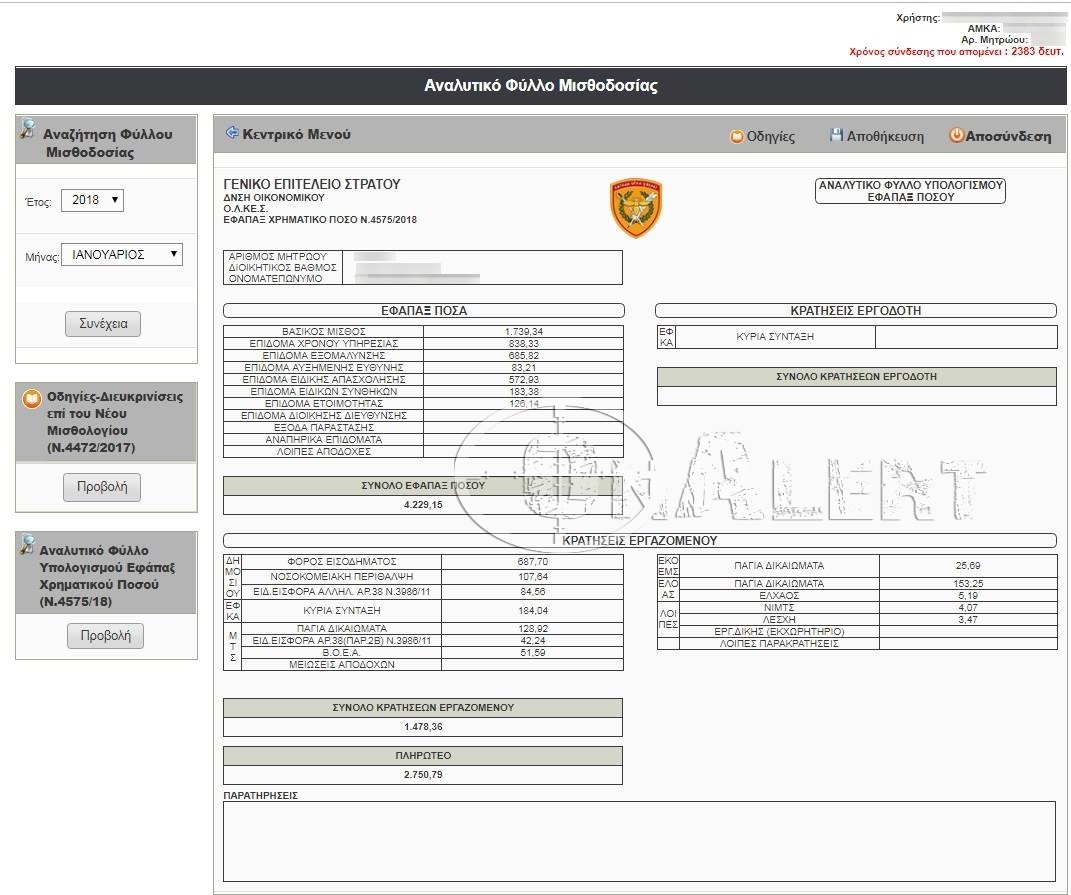
Task: Select the Αποσύνδεση text link
Action: click(x=1008, y=137)
